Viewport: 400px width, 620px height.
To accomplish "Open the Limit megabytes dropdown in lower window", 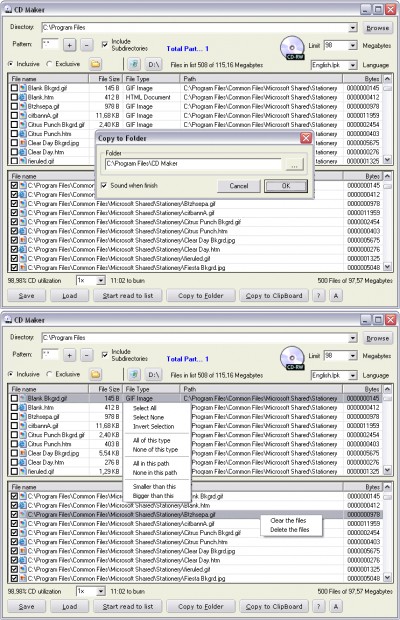I will (x=353, y=356).
